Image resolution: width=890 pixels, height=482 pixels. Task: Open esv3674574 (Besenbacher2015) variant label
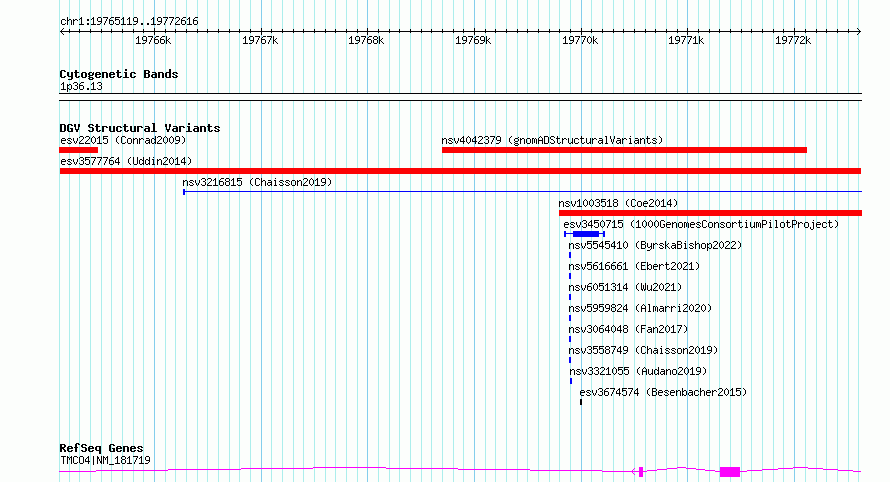click(x=663, y=392)
